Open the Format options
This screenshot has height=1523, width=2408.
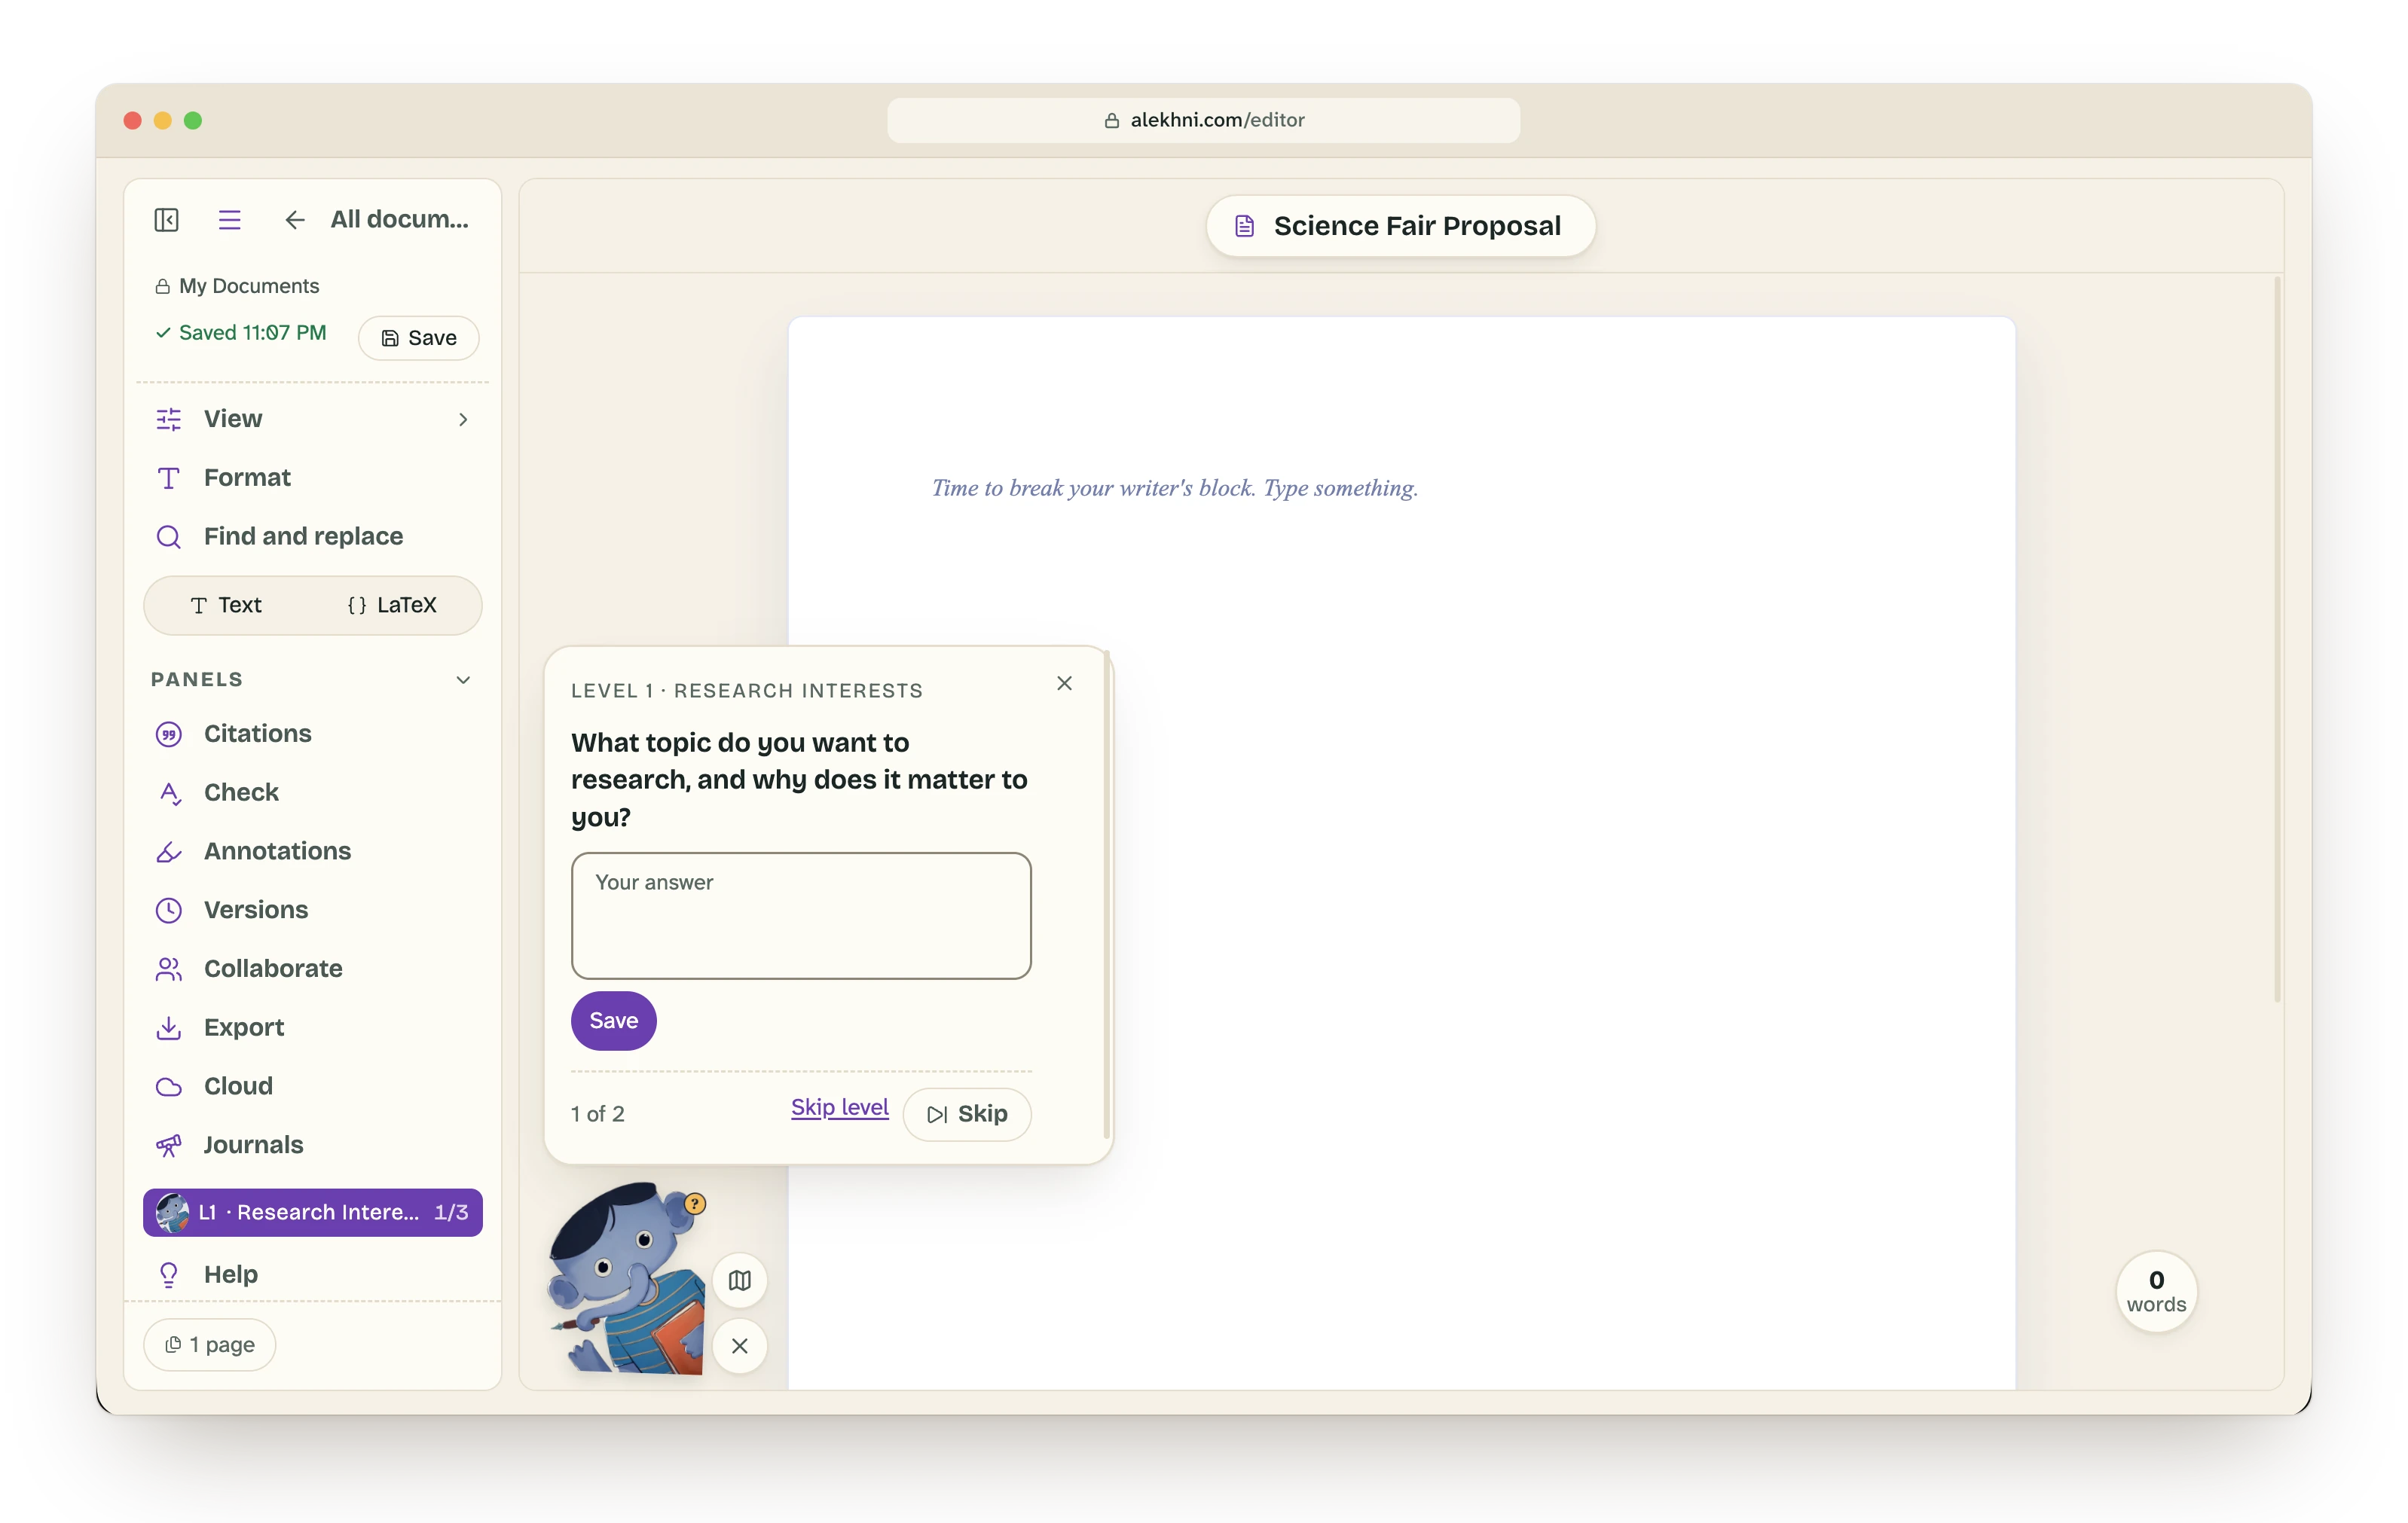[x=312, y=478]
